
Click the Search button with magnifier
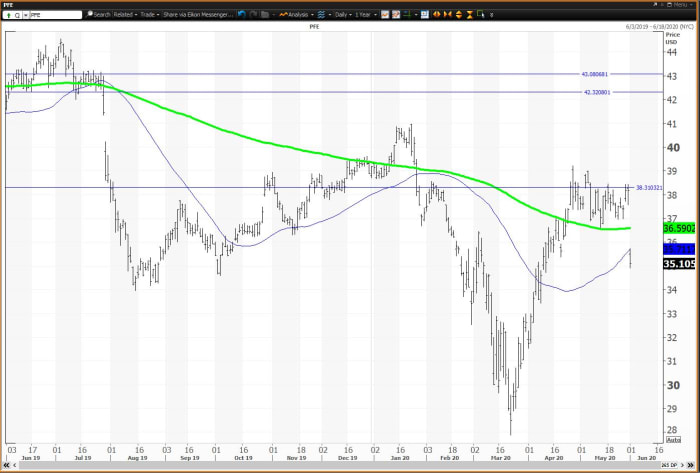(98, 15)
